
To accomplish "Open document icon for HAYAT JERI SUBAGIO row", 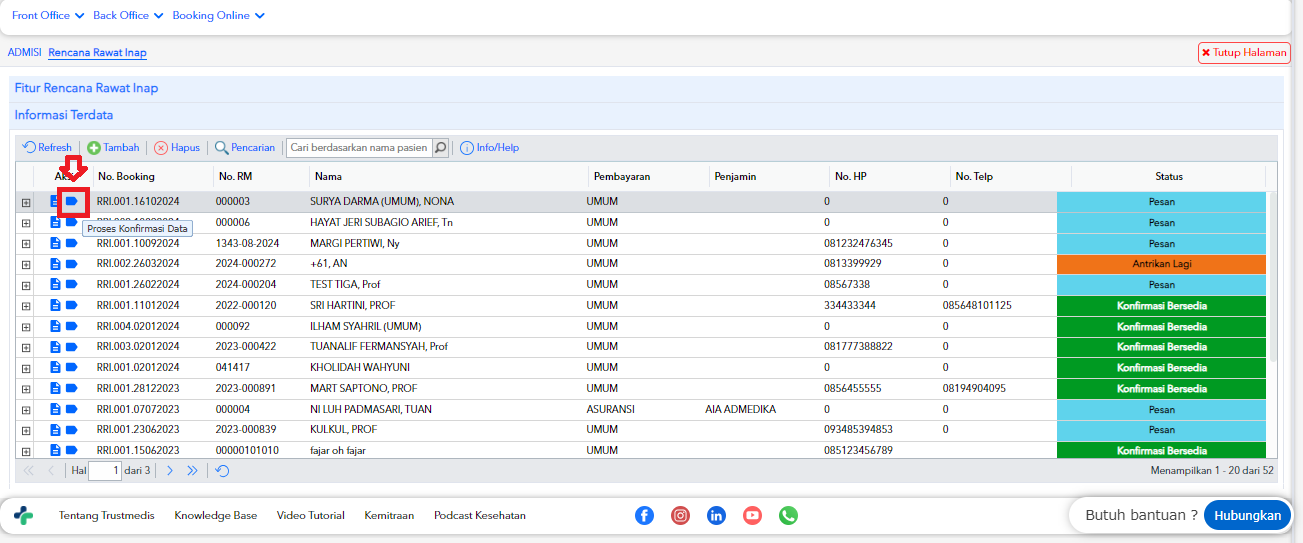I will pos(56,222).
